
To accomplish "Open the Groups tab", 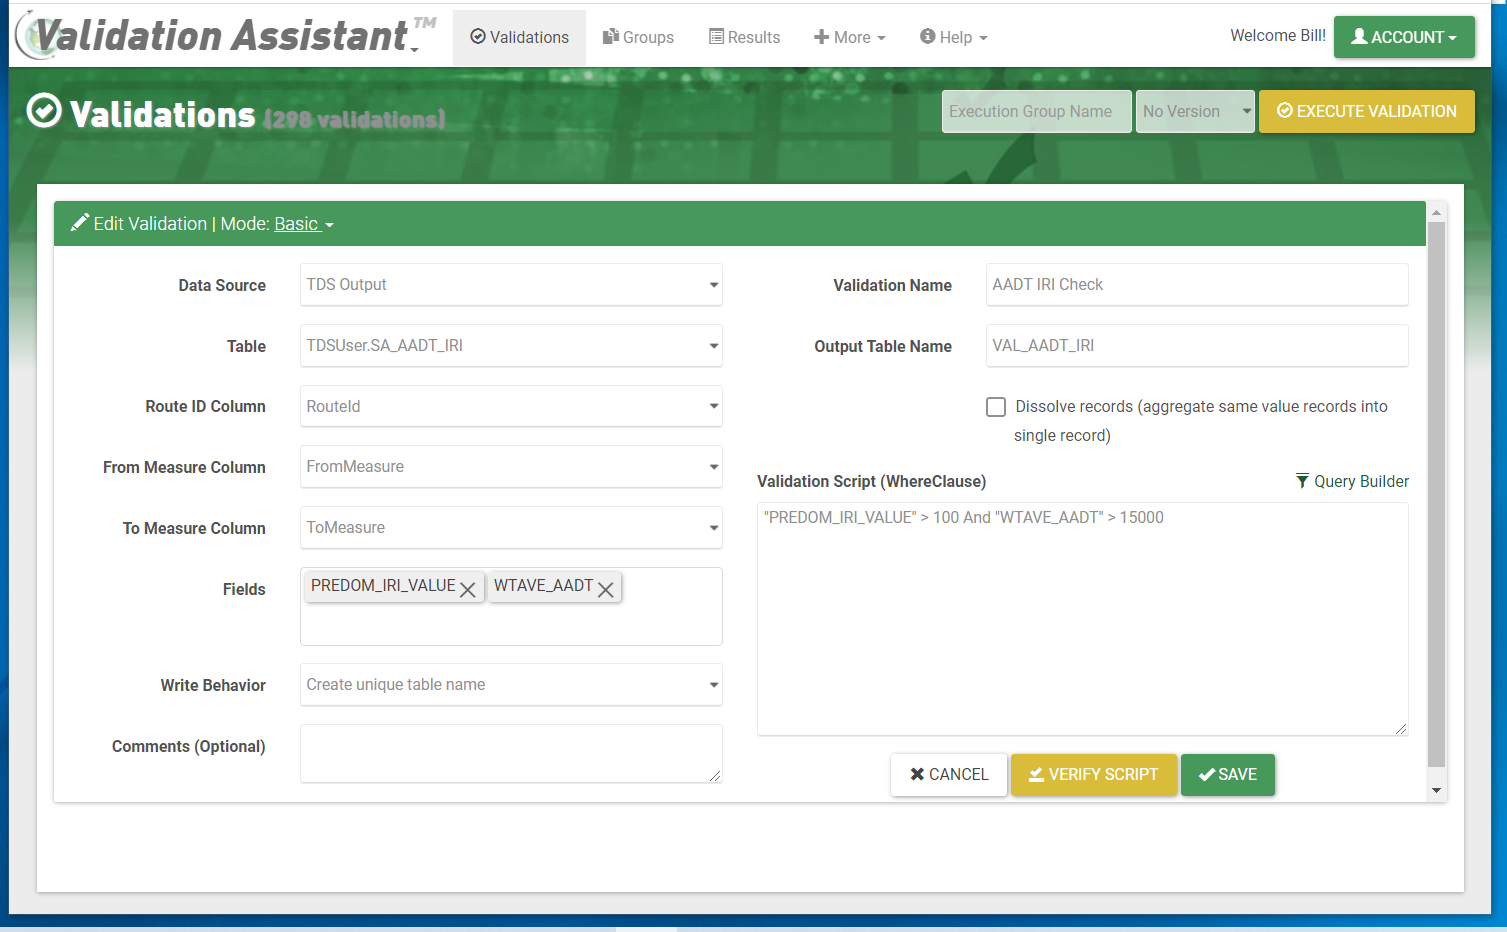I will (638, 38).
